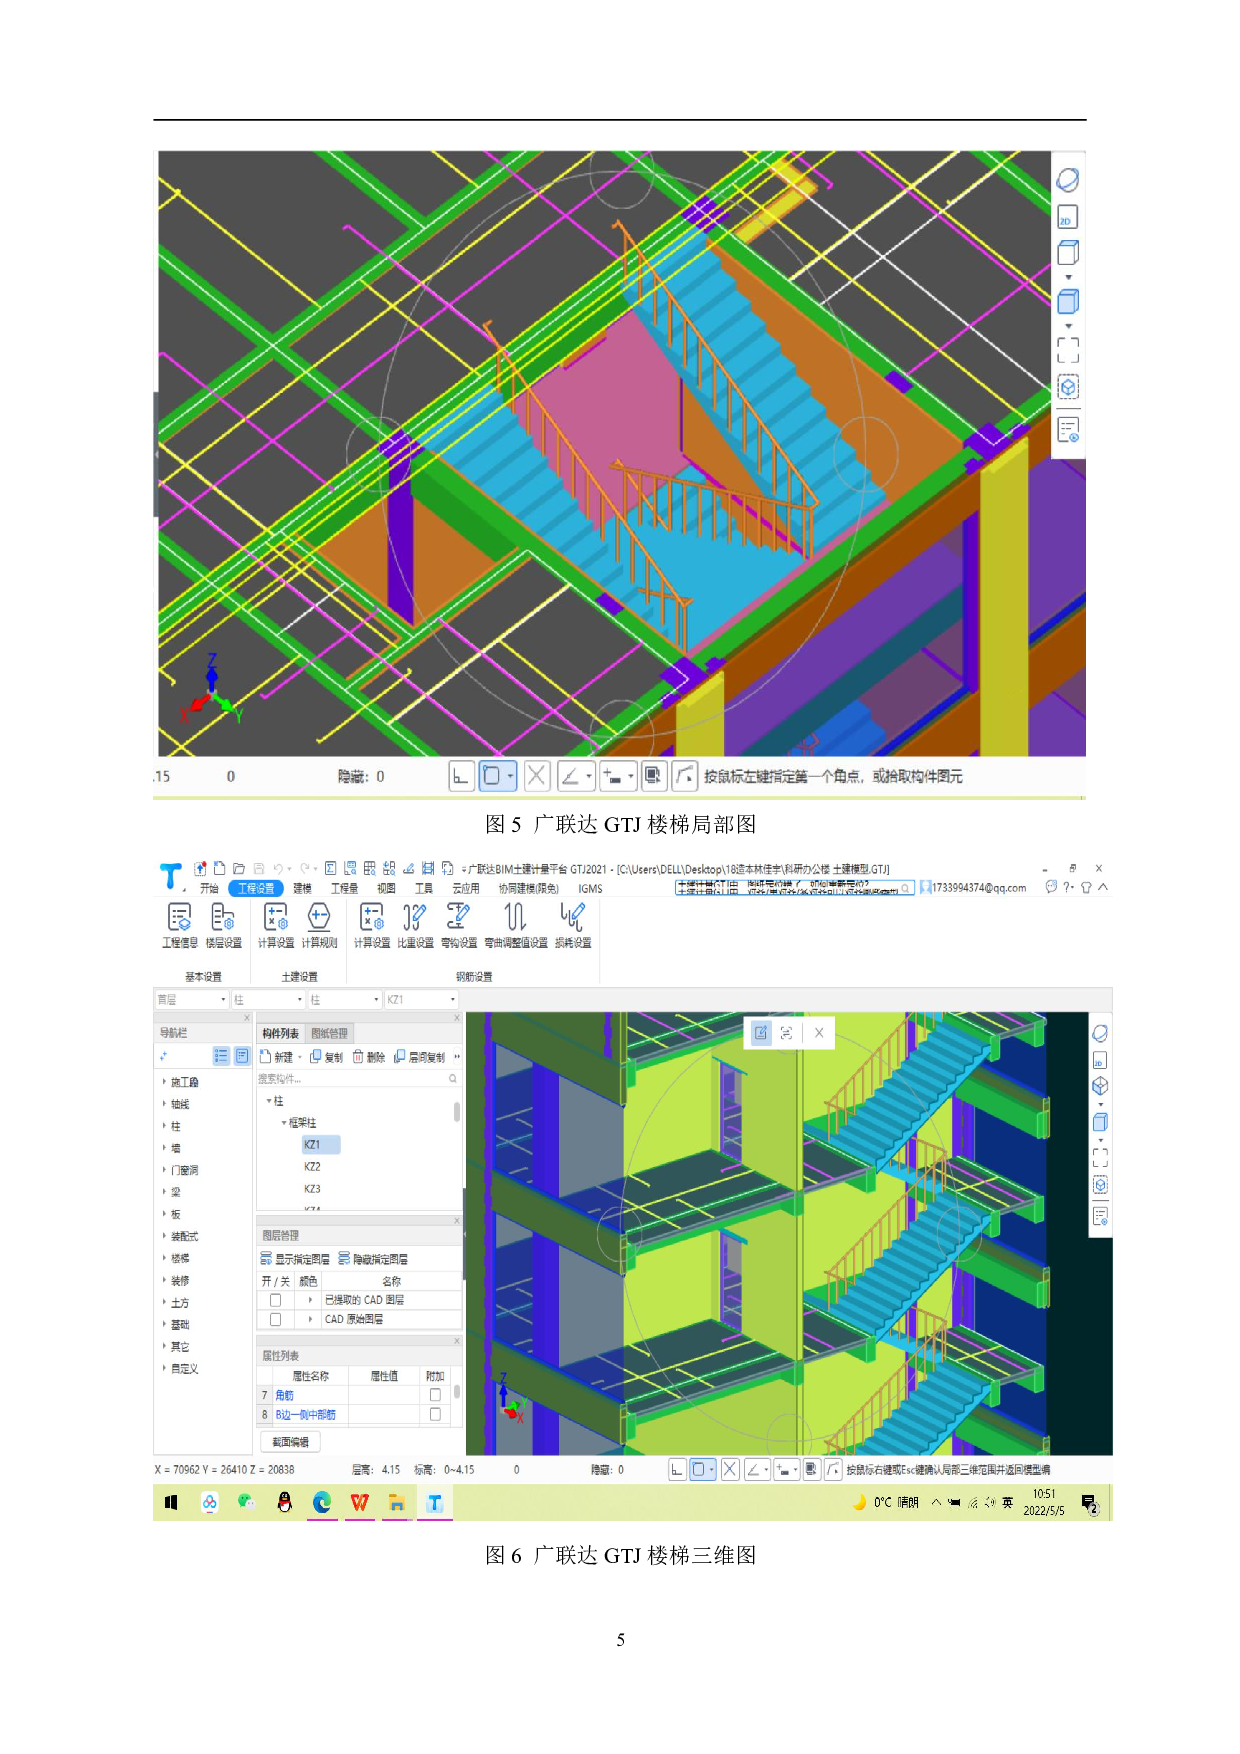Click the 搜索构件 search field
1240x1754 pixels.
click(x=350, y=1079)
